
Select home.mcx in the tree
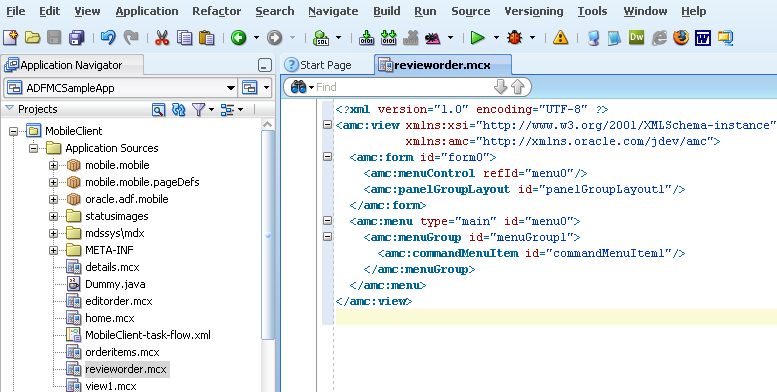tap(110, 318)
